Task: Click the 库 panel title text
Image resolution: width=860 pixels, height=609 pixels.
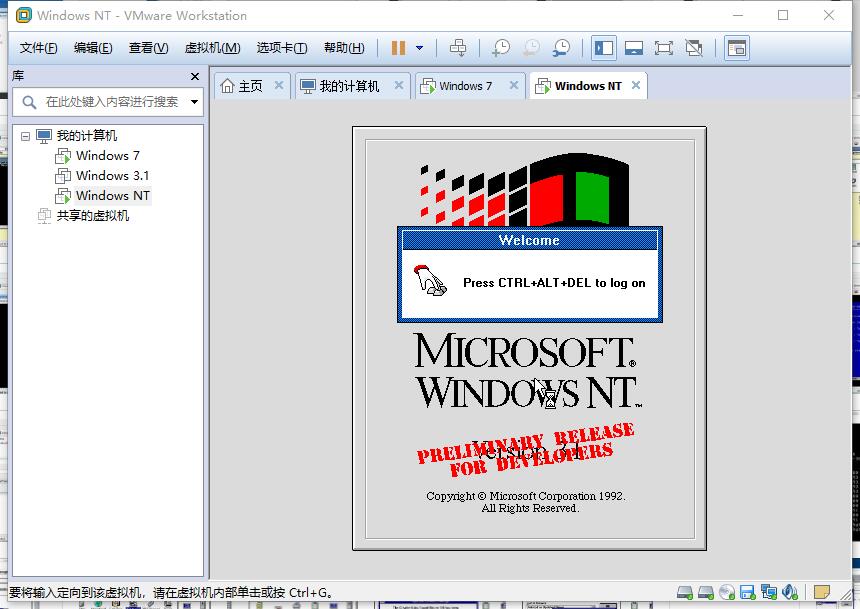Action: pyautogui.click(x=18, y=76)
